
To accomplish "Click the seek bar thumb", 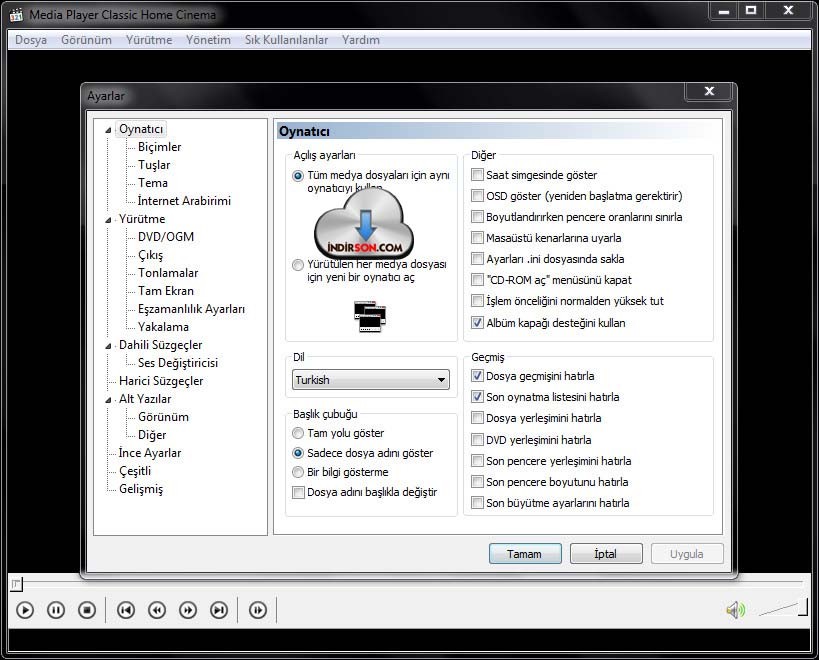I will 16,584.
